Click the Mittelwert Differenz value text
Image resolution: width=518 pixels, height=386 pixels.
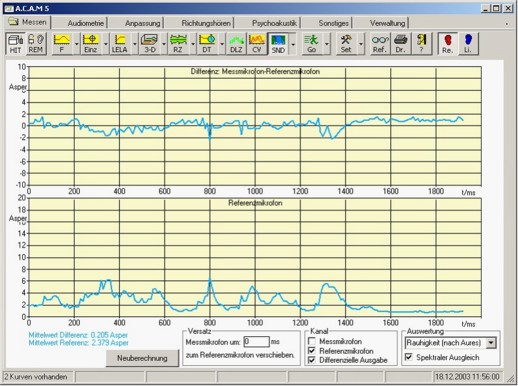[x=78, y=335]
